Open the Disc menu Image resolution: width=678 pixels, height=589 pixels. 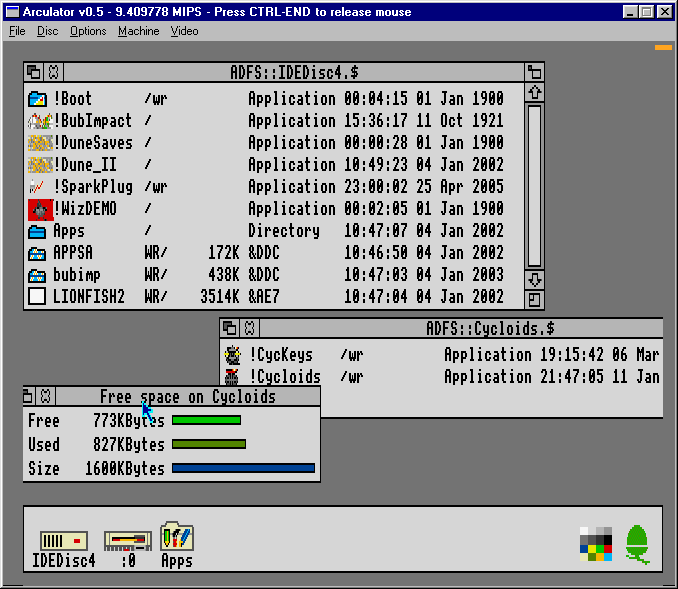[47, 31]
